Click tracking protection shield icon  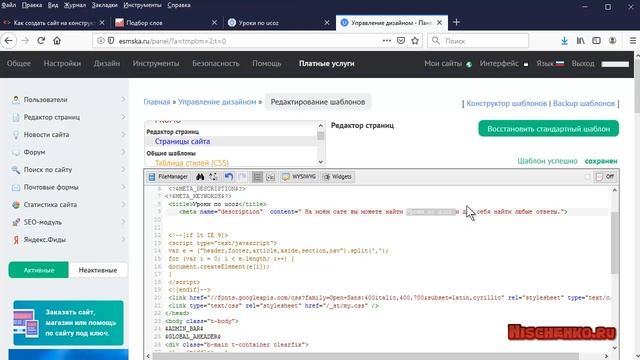pos(111,41)
